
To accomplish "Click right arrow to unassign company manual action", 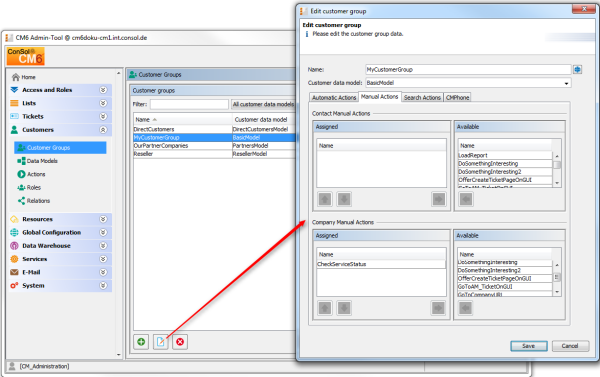I will point(439,308).
